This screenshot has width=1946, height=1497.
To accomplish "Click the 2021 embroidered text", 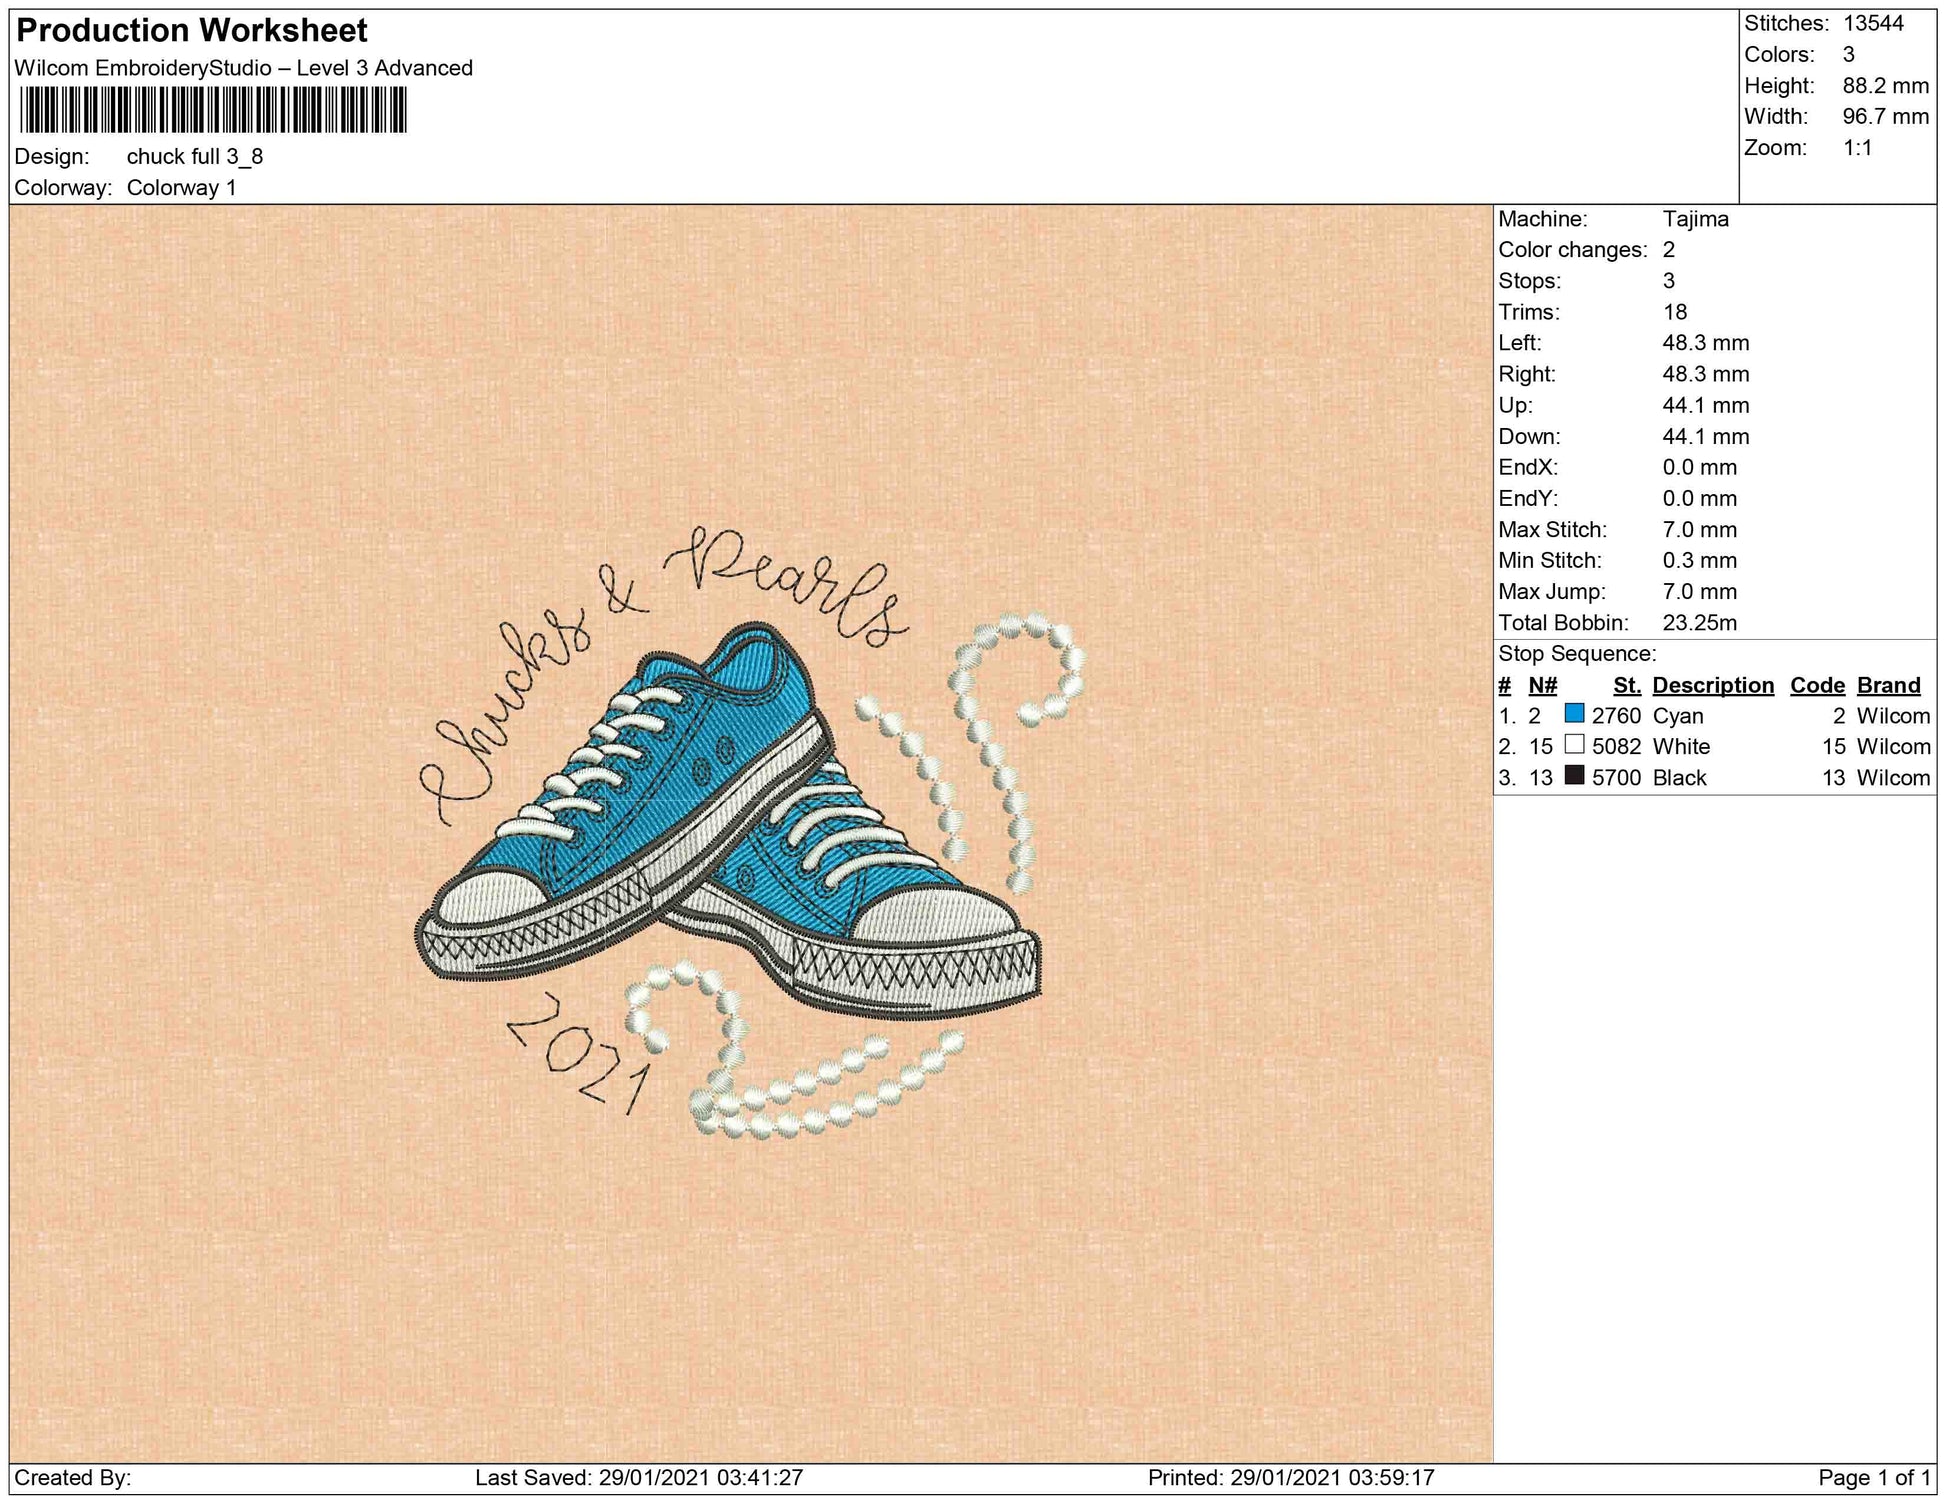I will pos(579,1053).
